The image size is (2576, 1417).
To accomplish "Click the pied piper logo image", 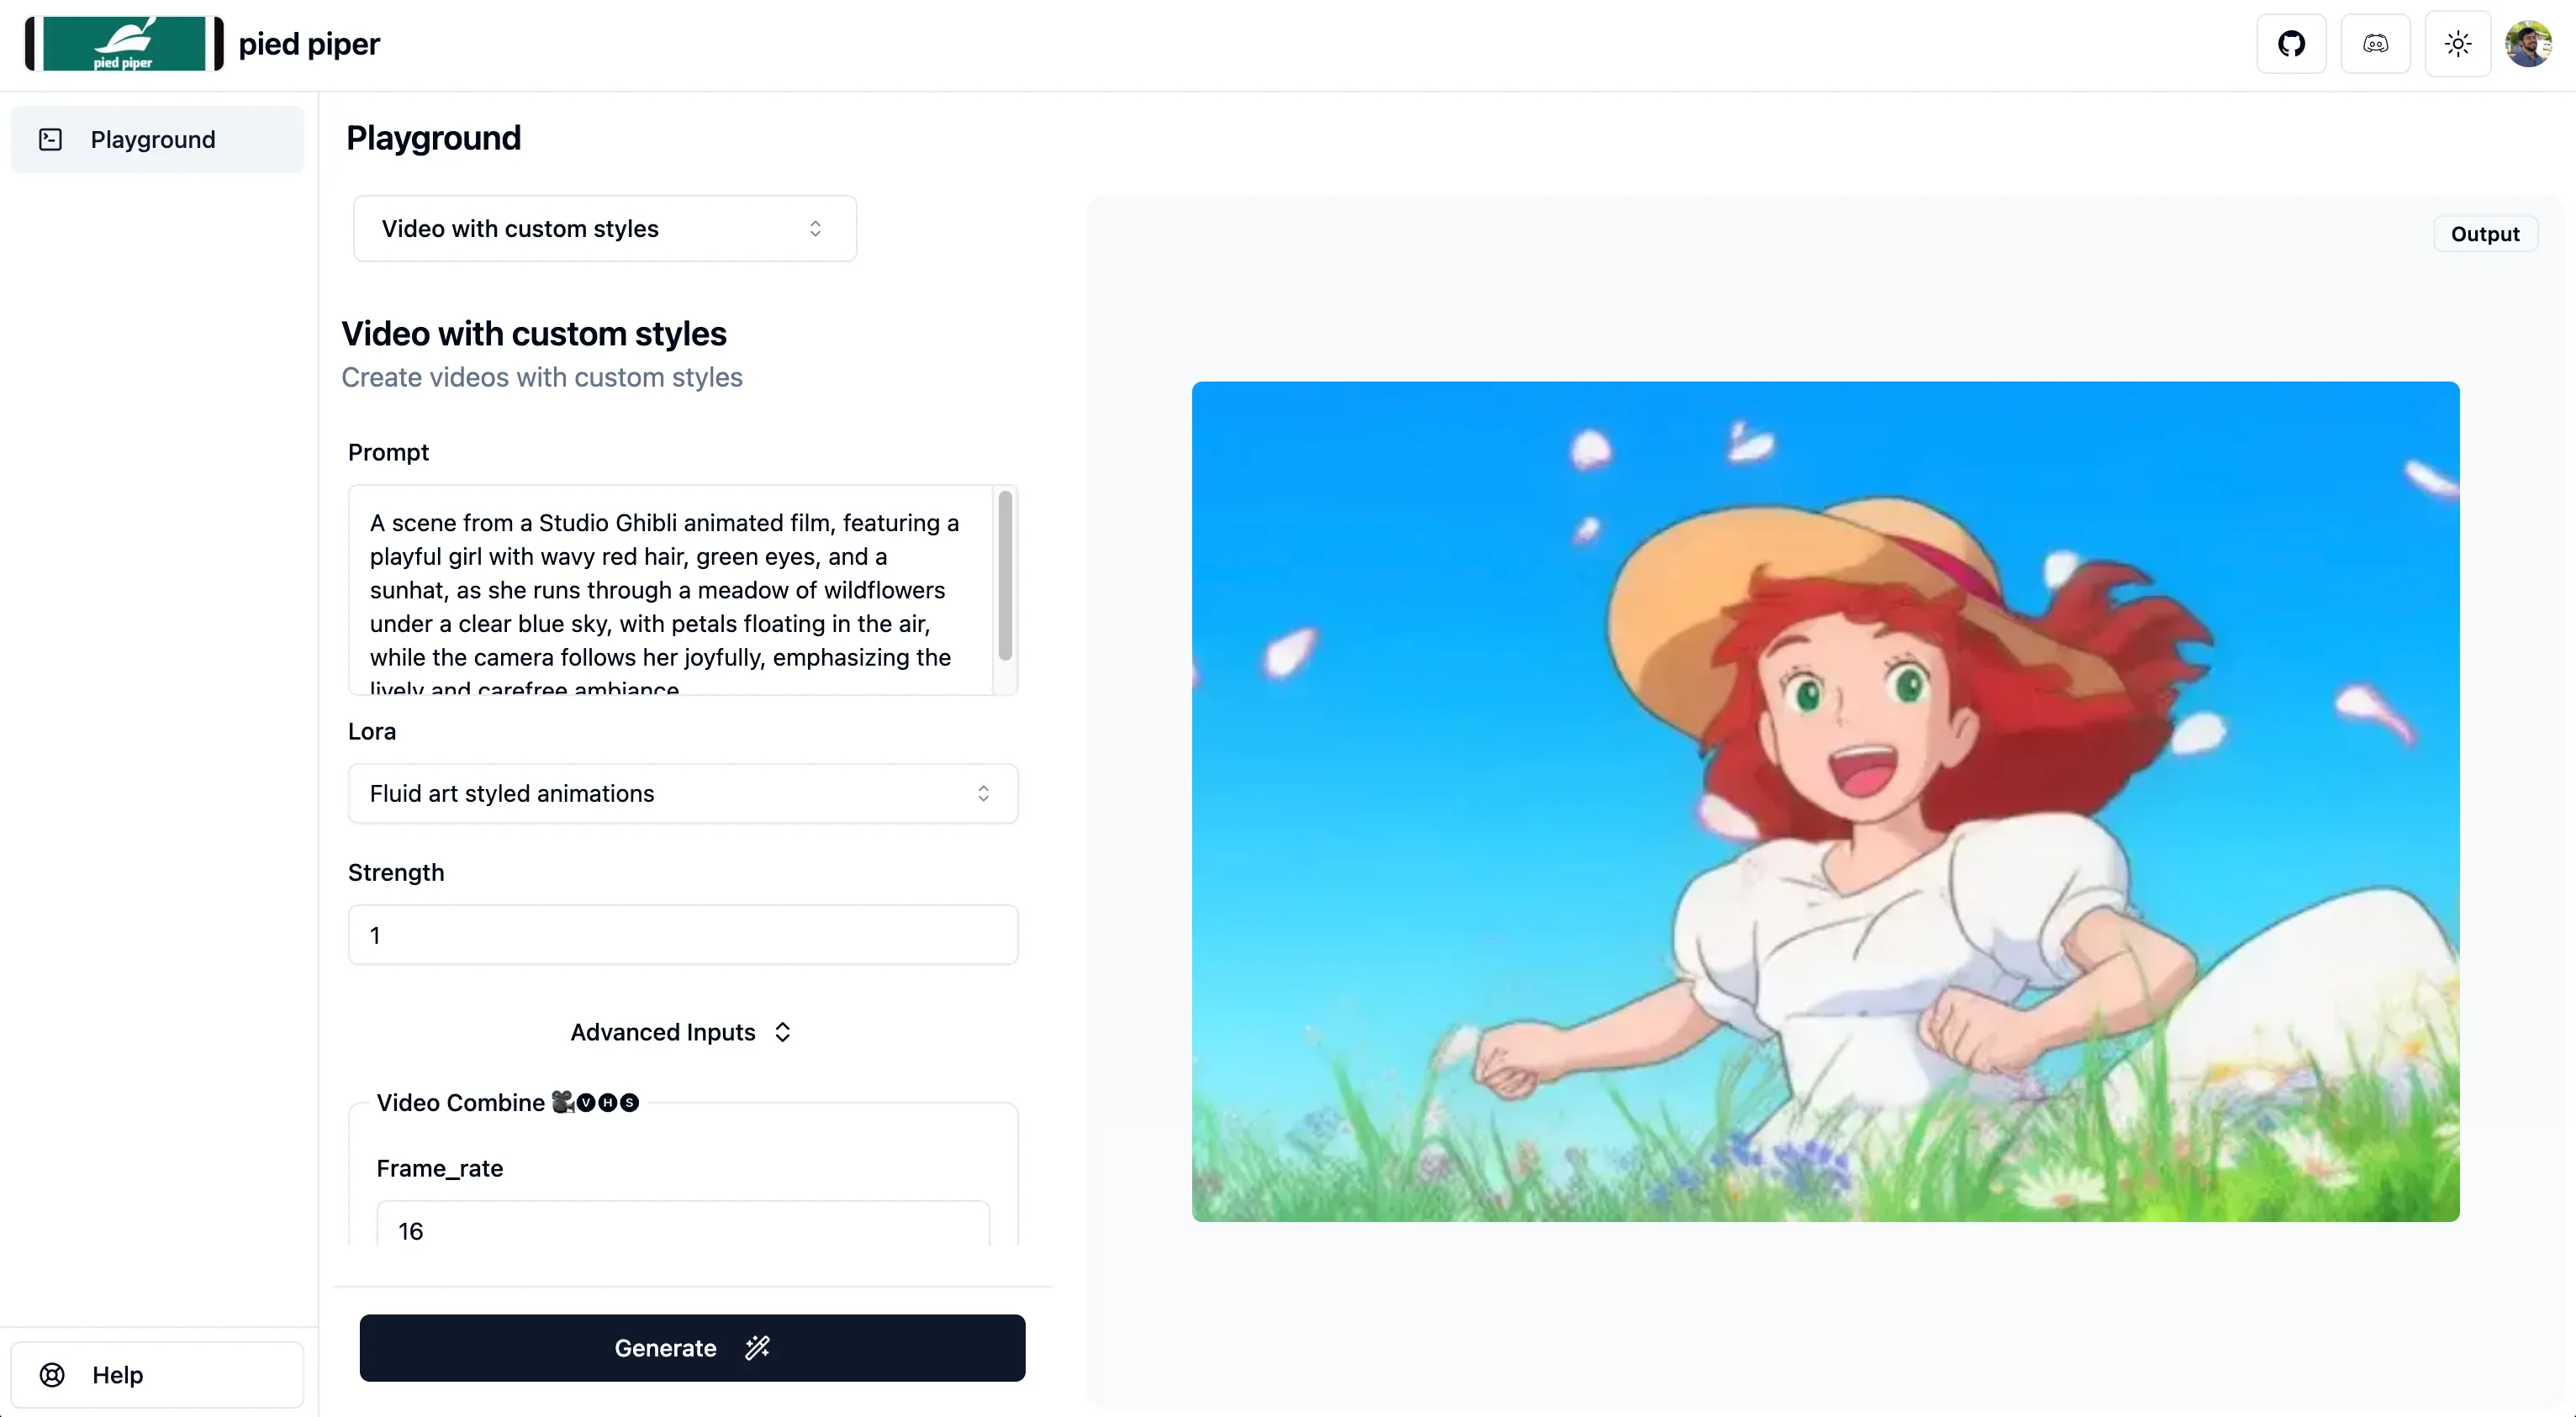I will click(x=124, y=44).
